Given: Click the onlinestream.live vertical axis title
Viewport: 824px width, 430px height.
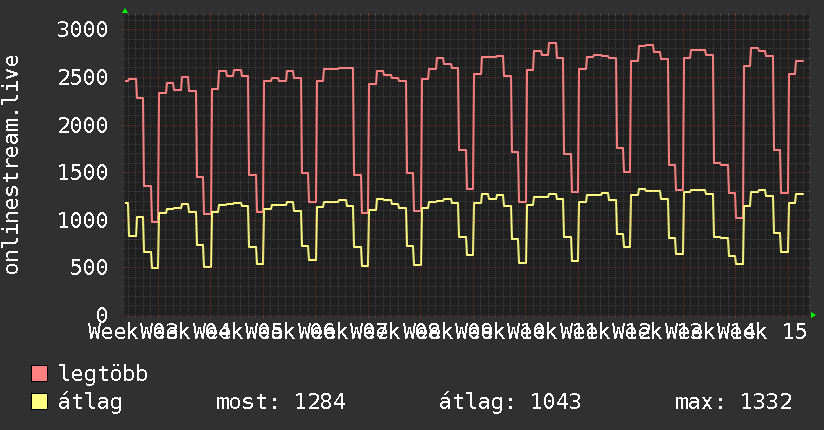Looking at the screenshot, I should (x=11, y=165).
